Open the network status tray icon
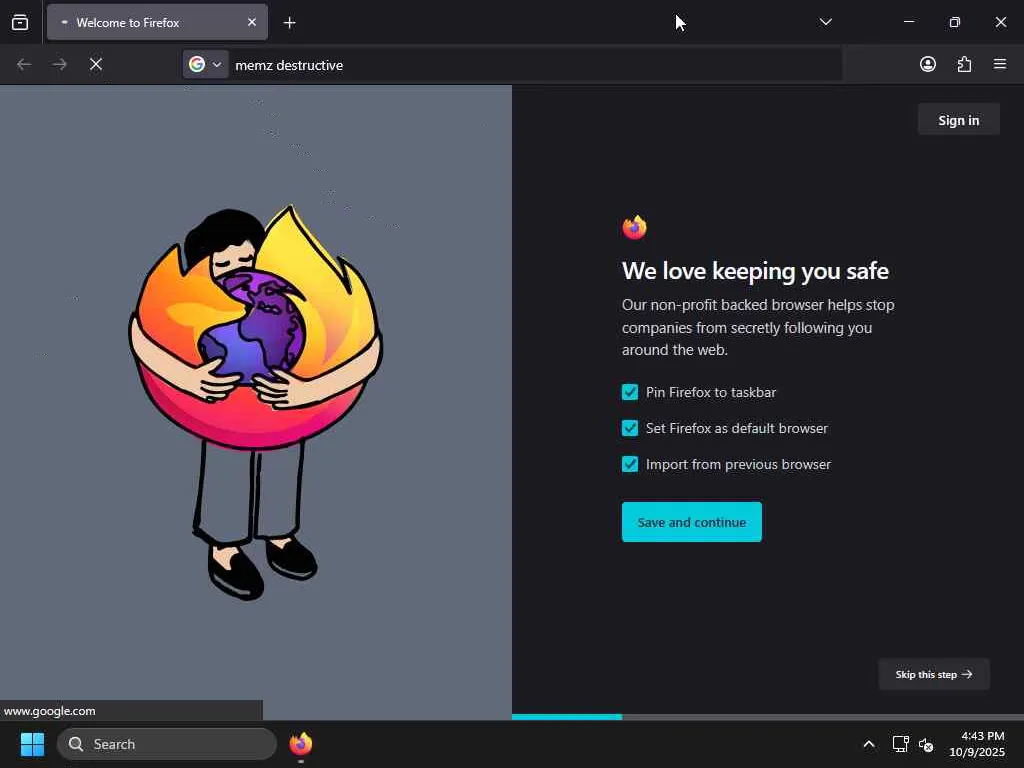 tap(901, 744)
